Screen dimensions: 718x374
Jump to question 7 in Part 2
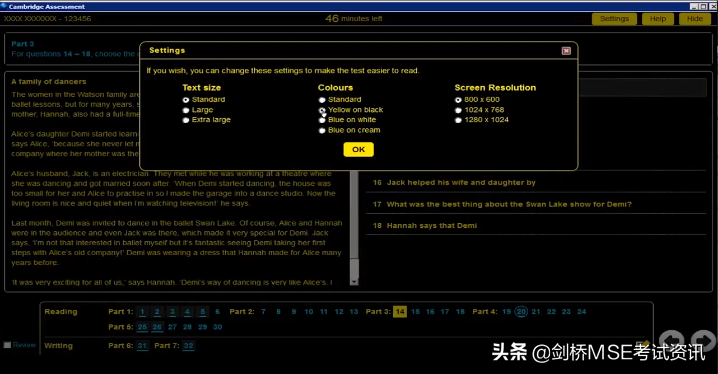pos(263,312)
